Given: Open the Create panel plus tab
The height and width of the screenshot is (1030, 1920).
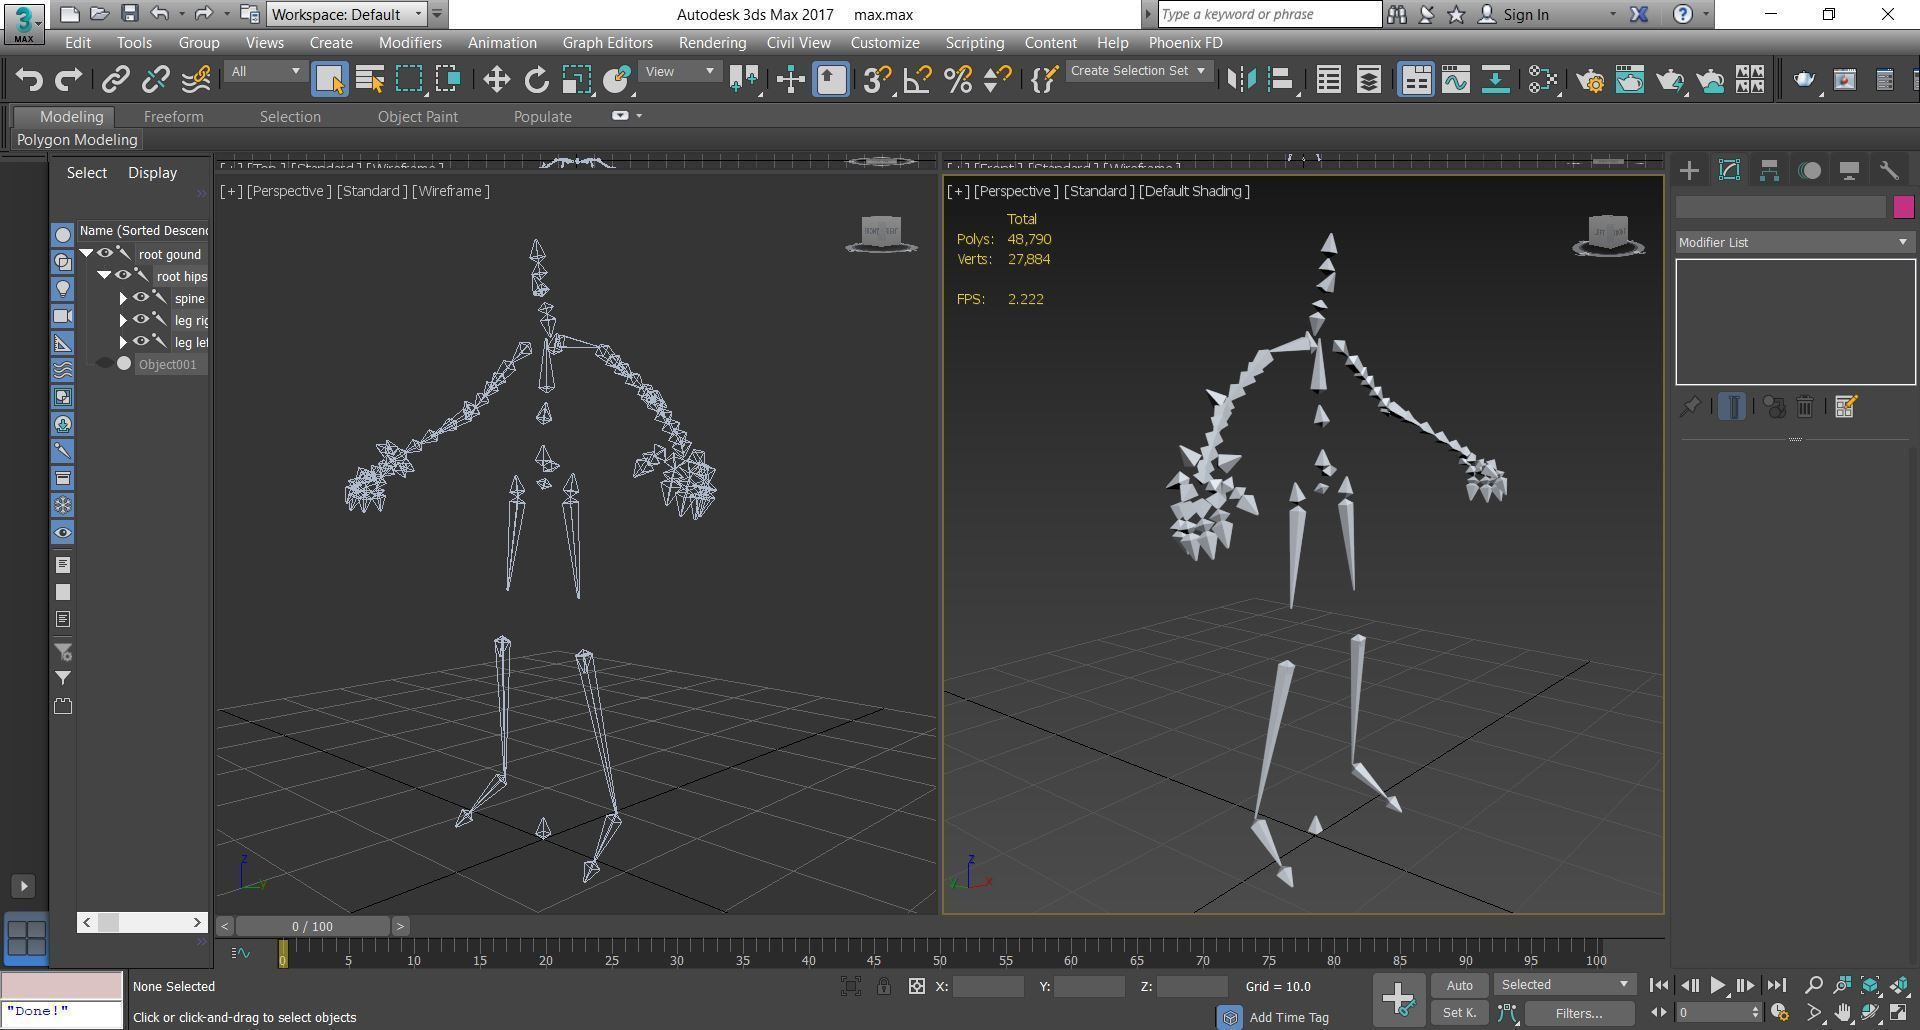Looking at the screenshot, I should click(1689, 171).
